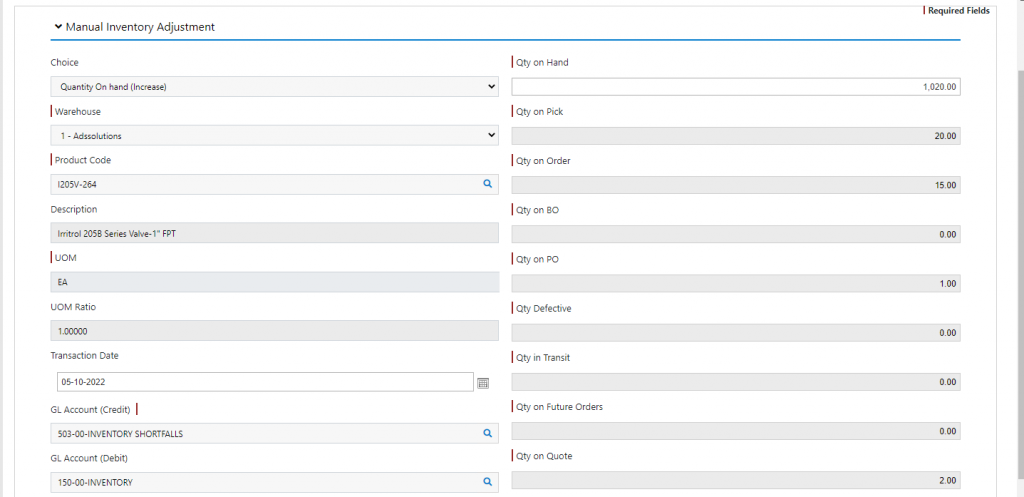Click the Qty on PO field
Image resolution: width=1024 pixels, height=497 pixels.
click(x=736, y=283)
